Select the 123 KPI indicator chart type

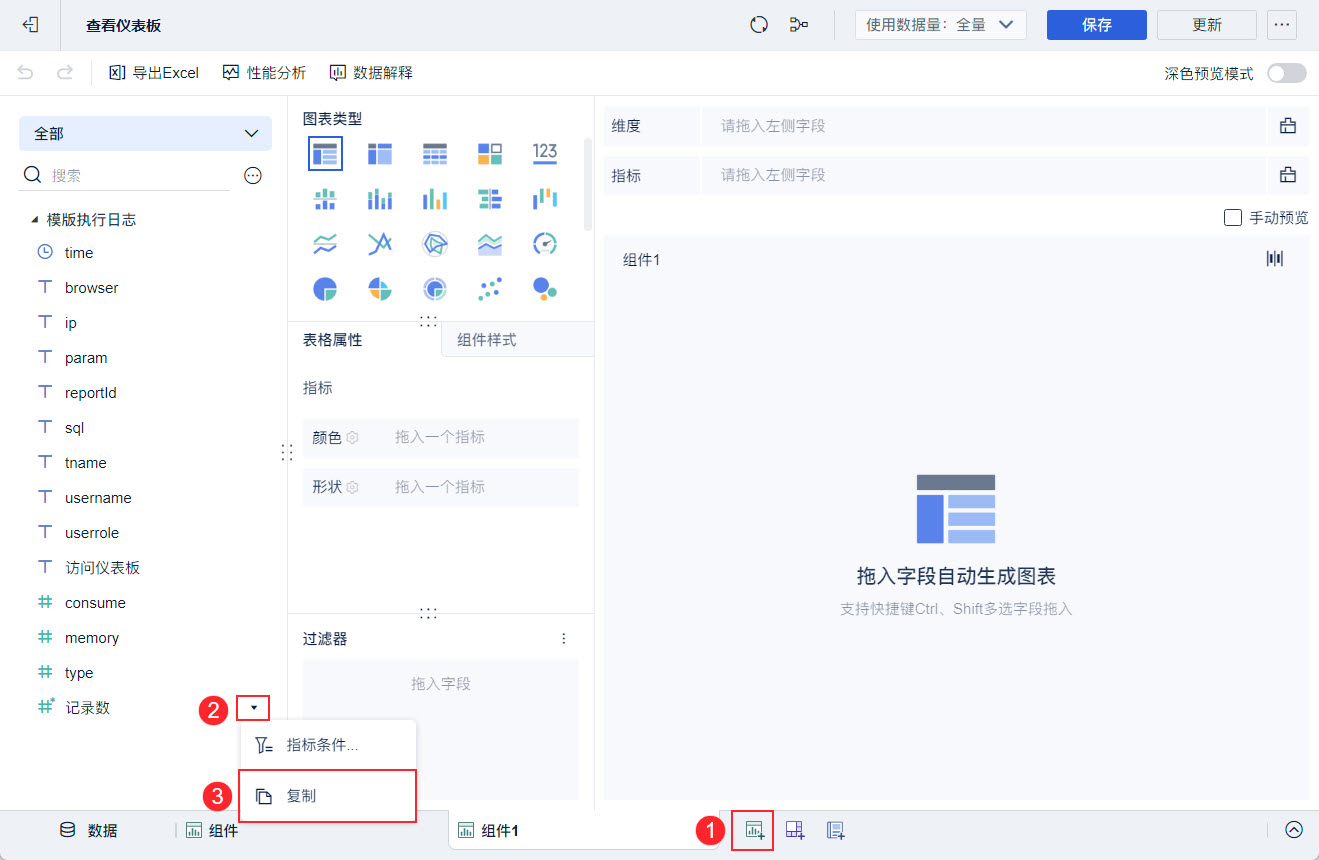tap(545, 152)
